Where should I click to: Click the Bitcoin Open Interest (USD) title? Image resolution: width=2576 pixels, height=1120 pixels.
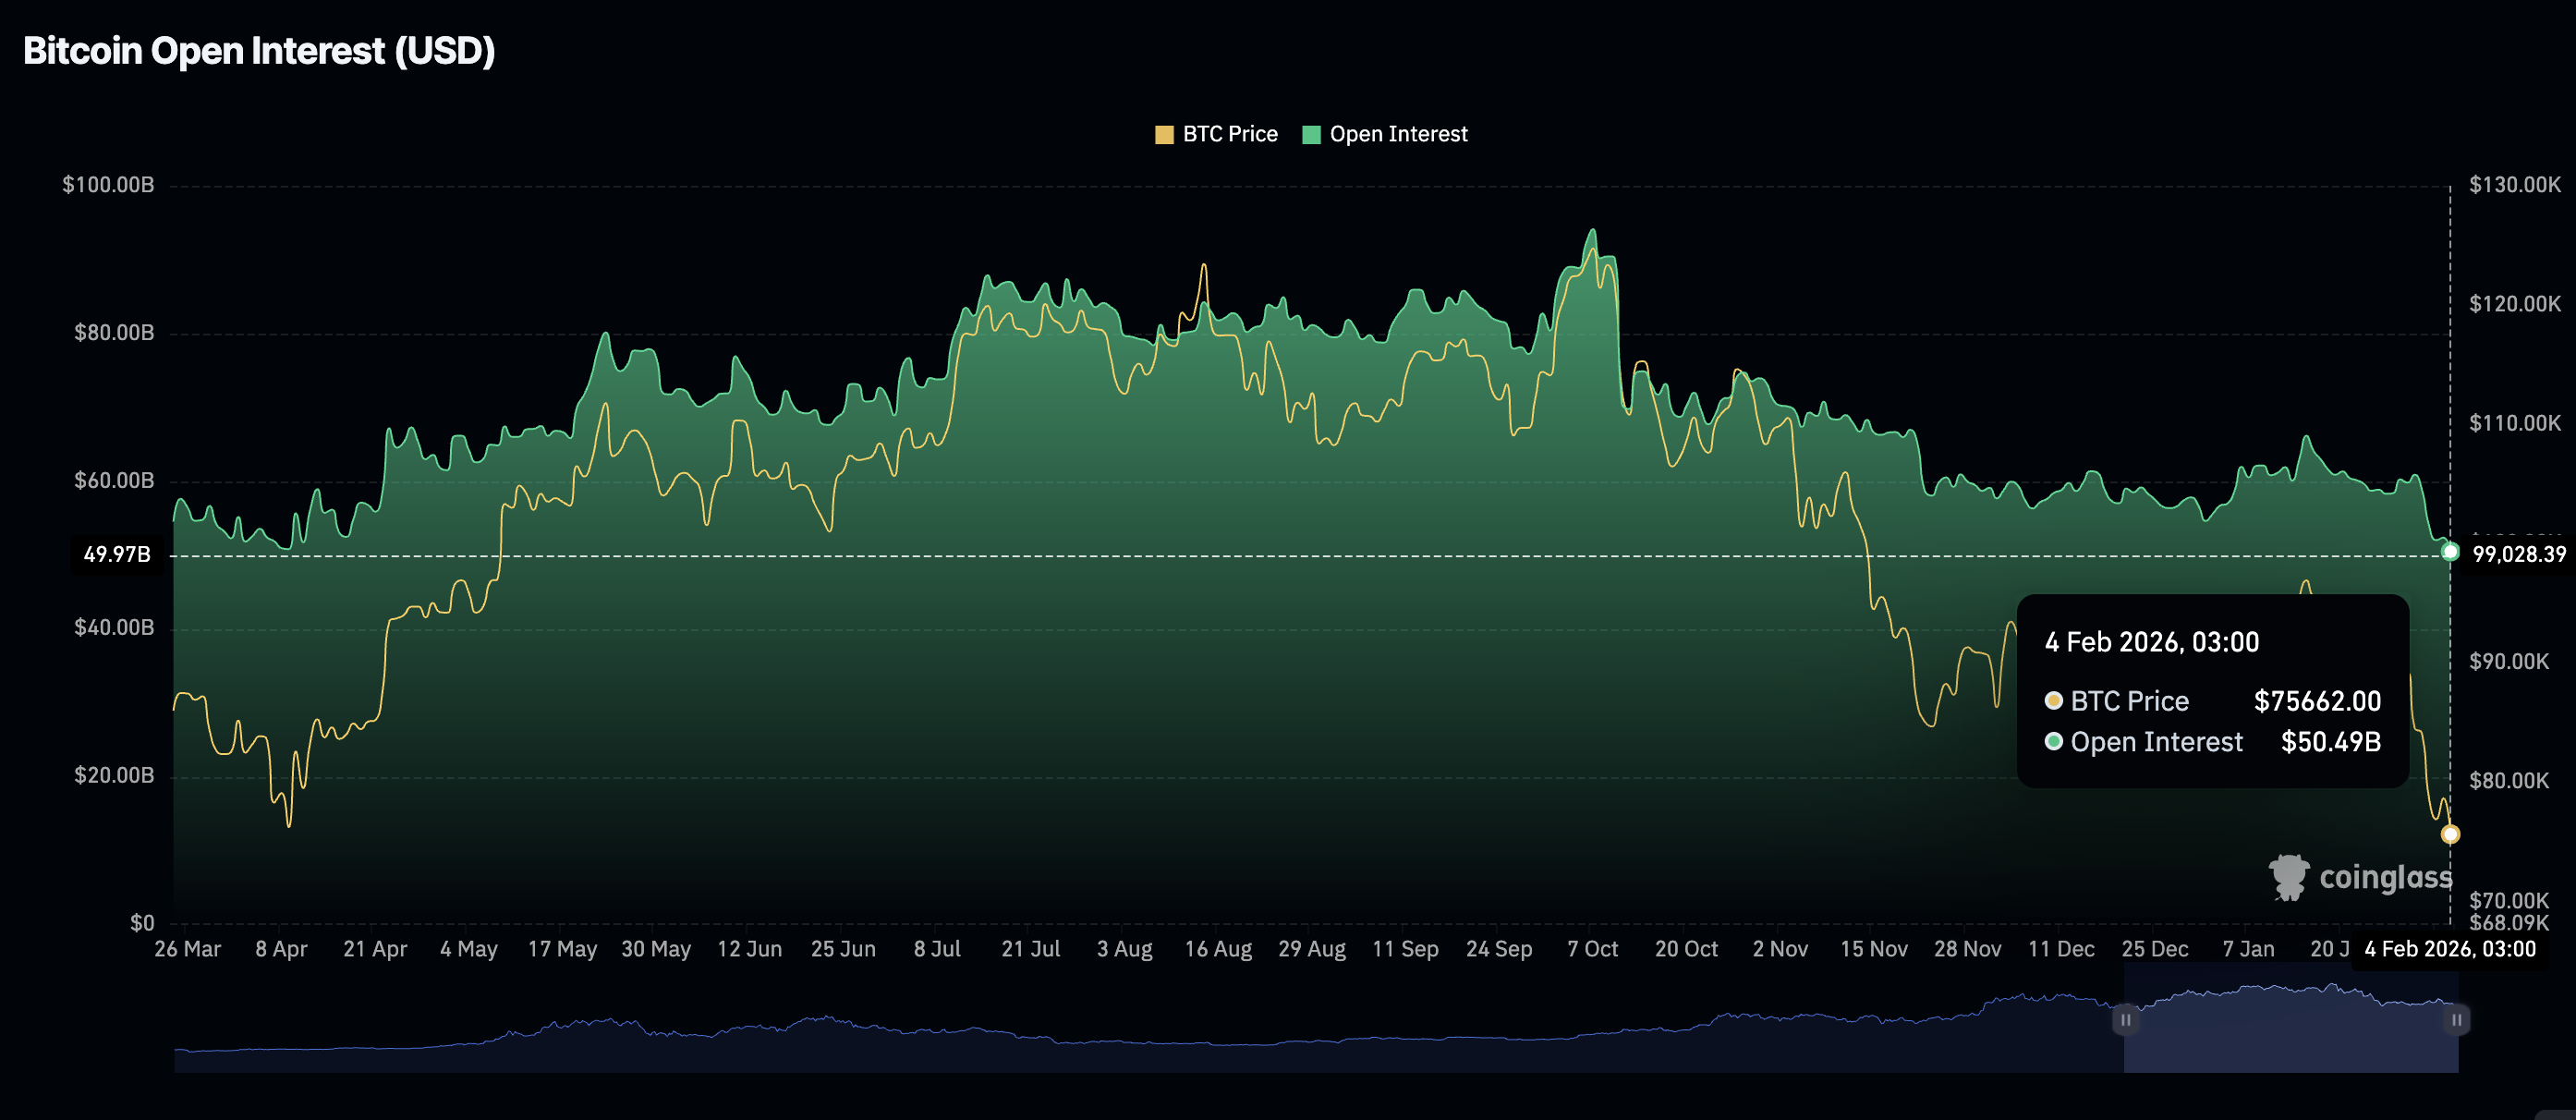coord(259,51)
